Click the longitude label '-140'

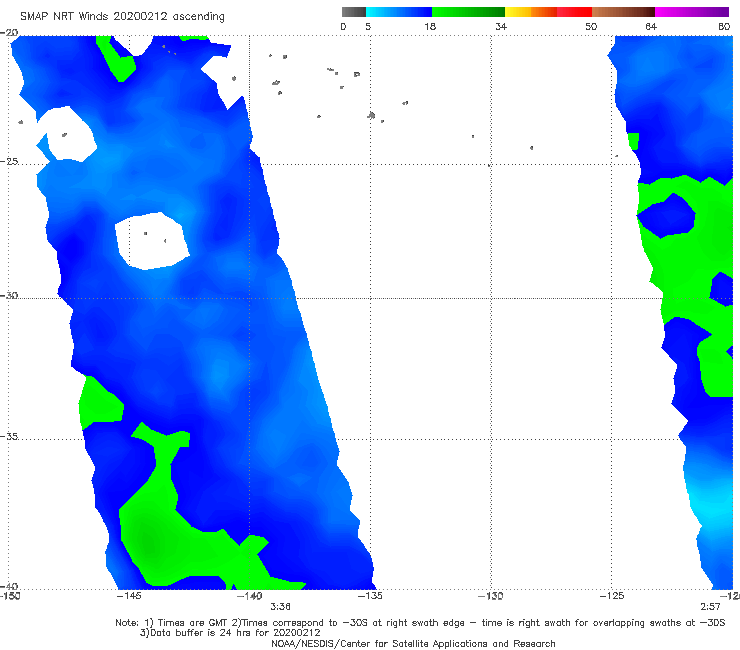pos(249,596)
